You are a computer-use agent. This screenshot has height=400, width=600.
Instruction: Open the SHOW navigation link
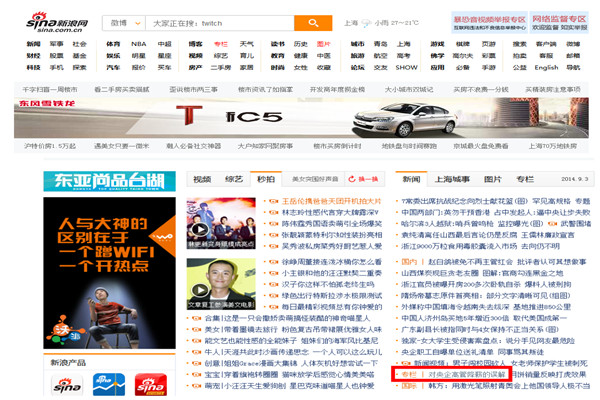click(406, 67)
